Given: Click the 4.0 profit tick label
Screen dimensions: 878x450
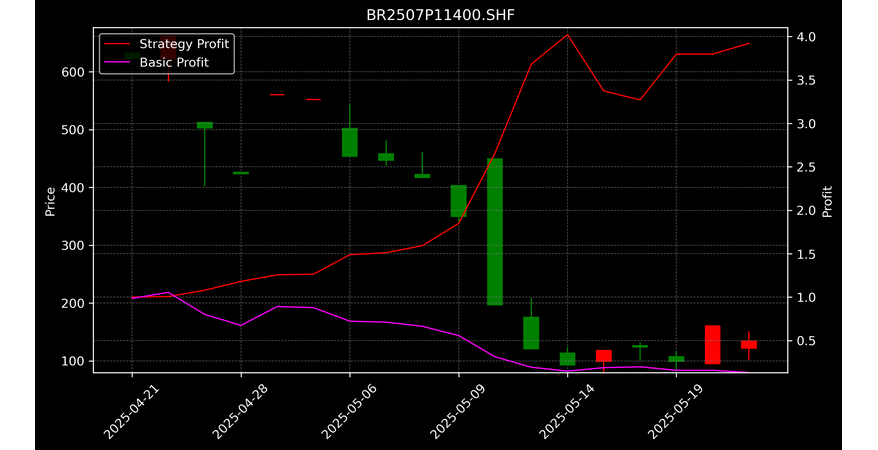Looking at the screenshot, I should 806,37.
